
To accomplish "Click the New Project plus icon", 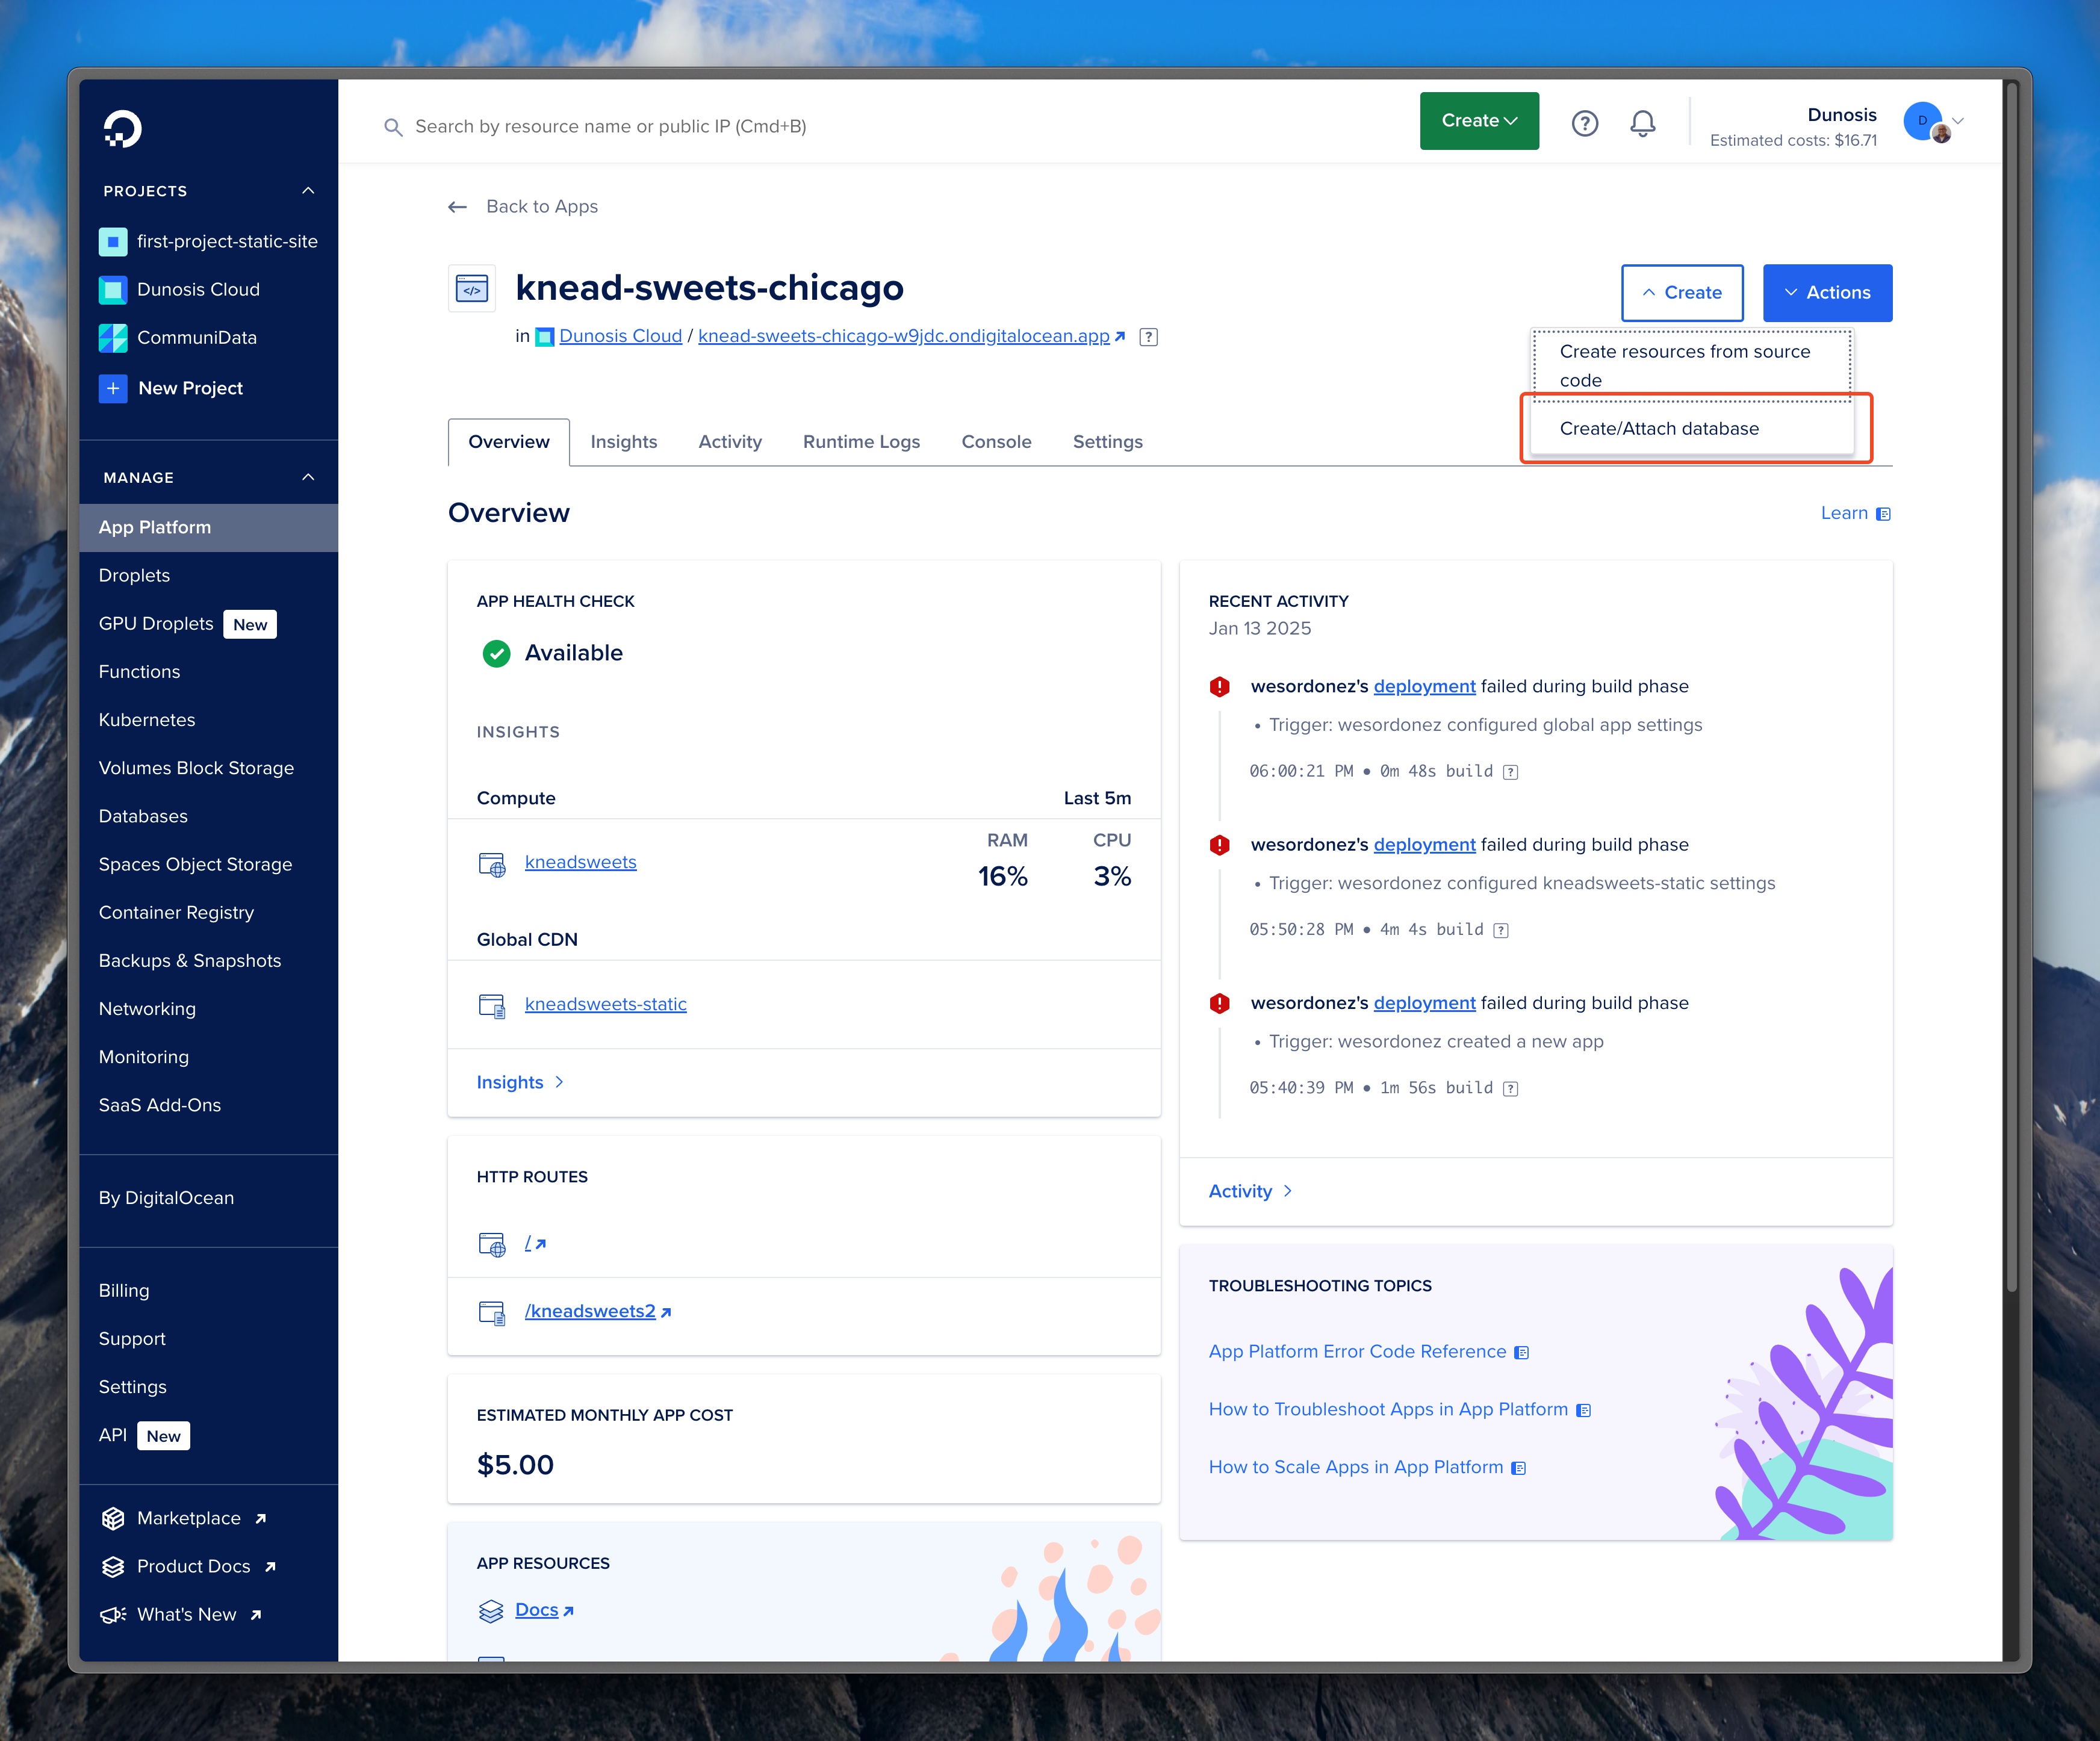I will 113,388.
